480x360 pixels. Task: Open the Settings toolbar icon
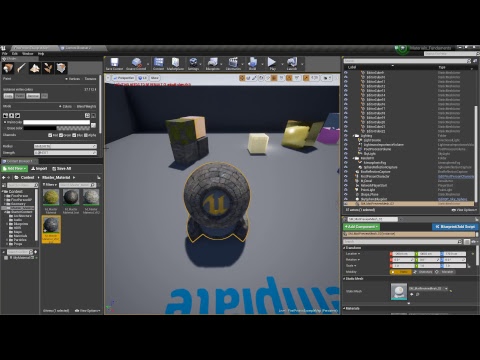pos(193,64)
